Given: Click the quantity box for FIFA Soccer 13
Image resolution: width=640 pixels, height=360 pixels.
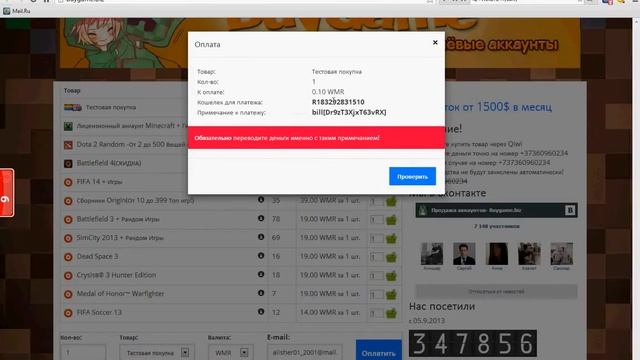Looking at the screenshot, I should point(377,313).
